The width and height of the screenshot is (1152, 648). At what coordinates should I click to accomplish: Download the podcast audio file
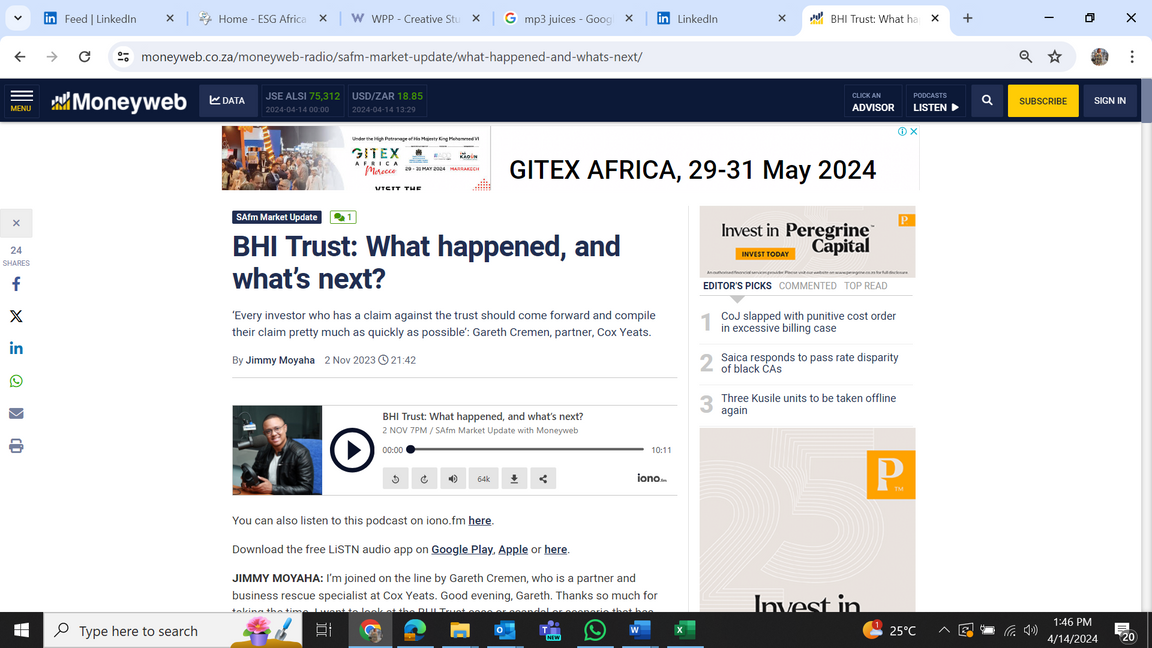tap(514, 479)
